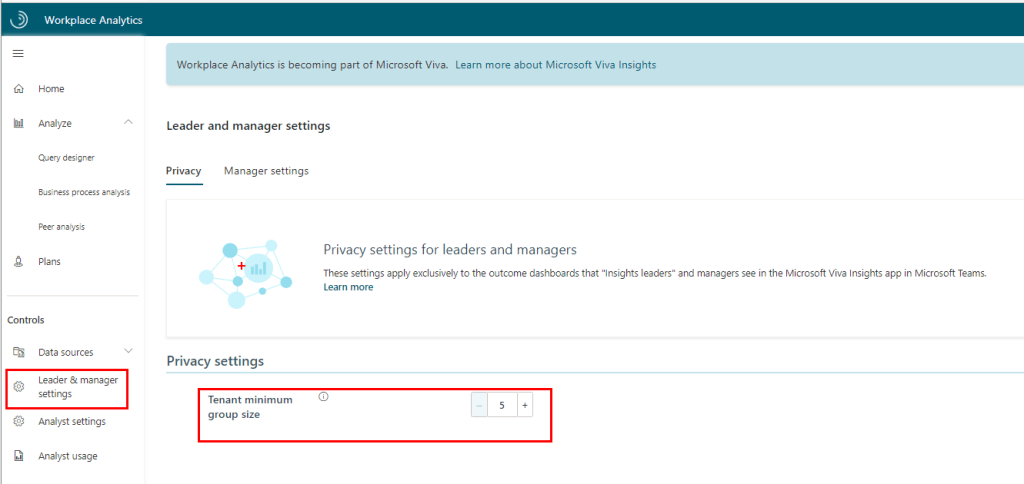1024x484 pixels.
Task: Collapse the Analyze section chevron
Action: pos(127,122)
